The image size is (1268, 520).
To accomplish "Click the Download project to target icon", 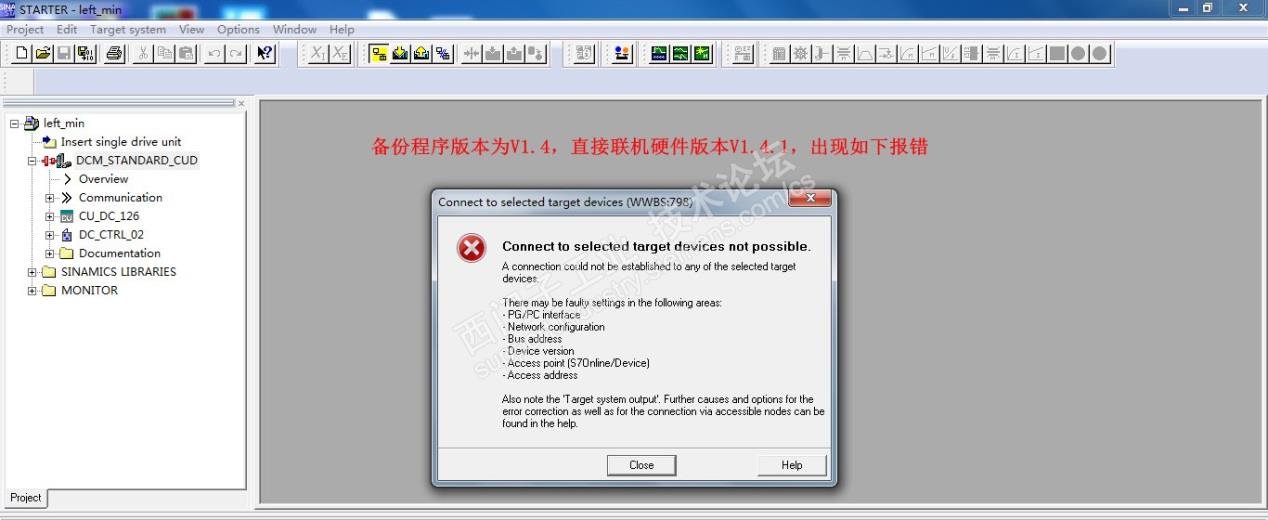I will [400, 54].
